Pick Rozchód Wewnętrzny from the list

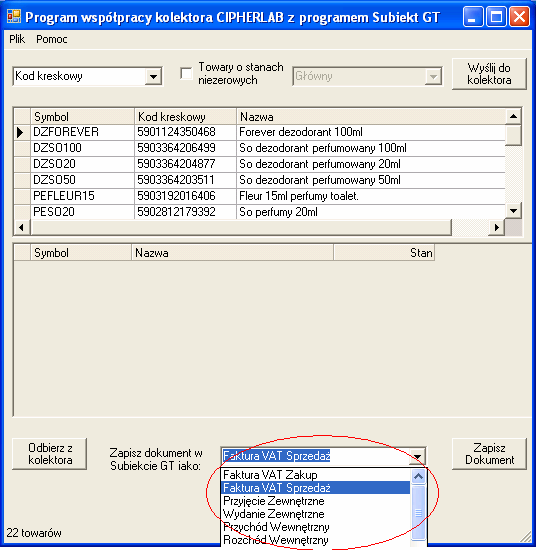point(316,540)
